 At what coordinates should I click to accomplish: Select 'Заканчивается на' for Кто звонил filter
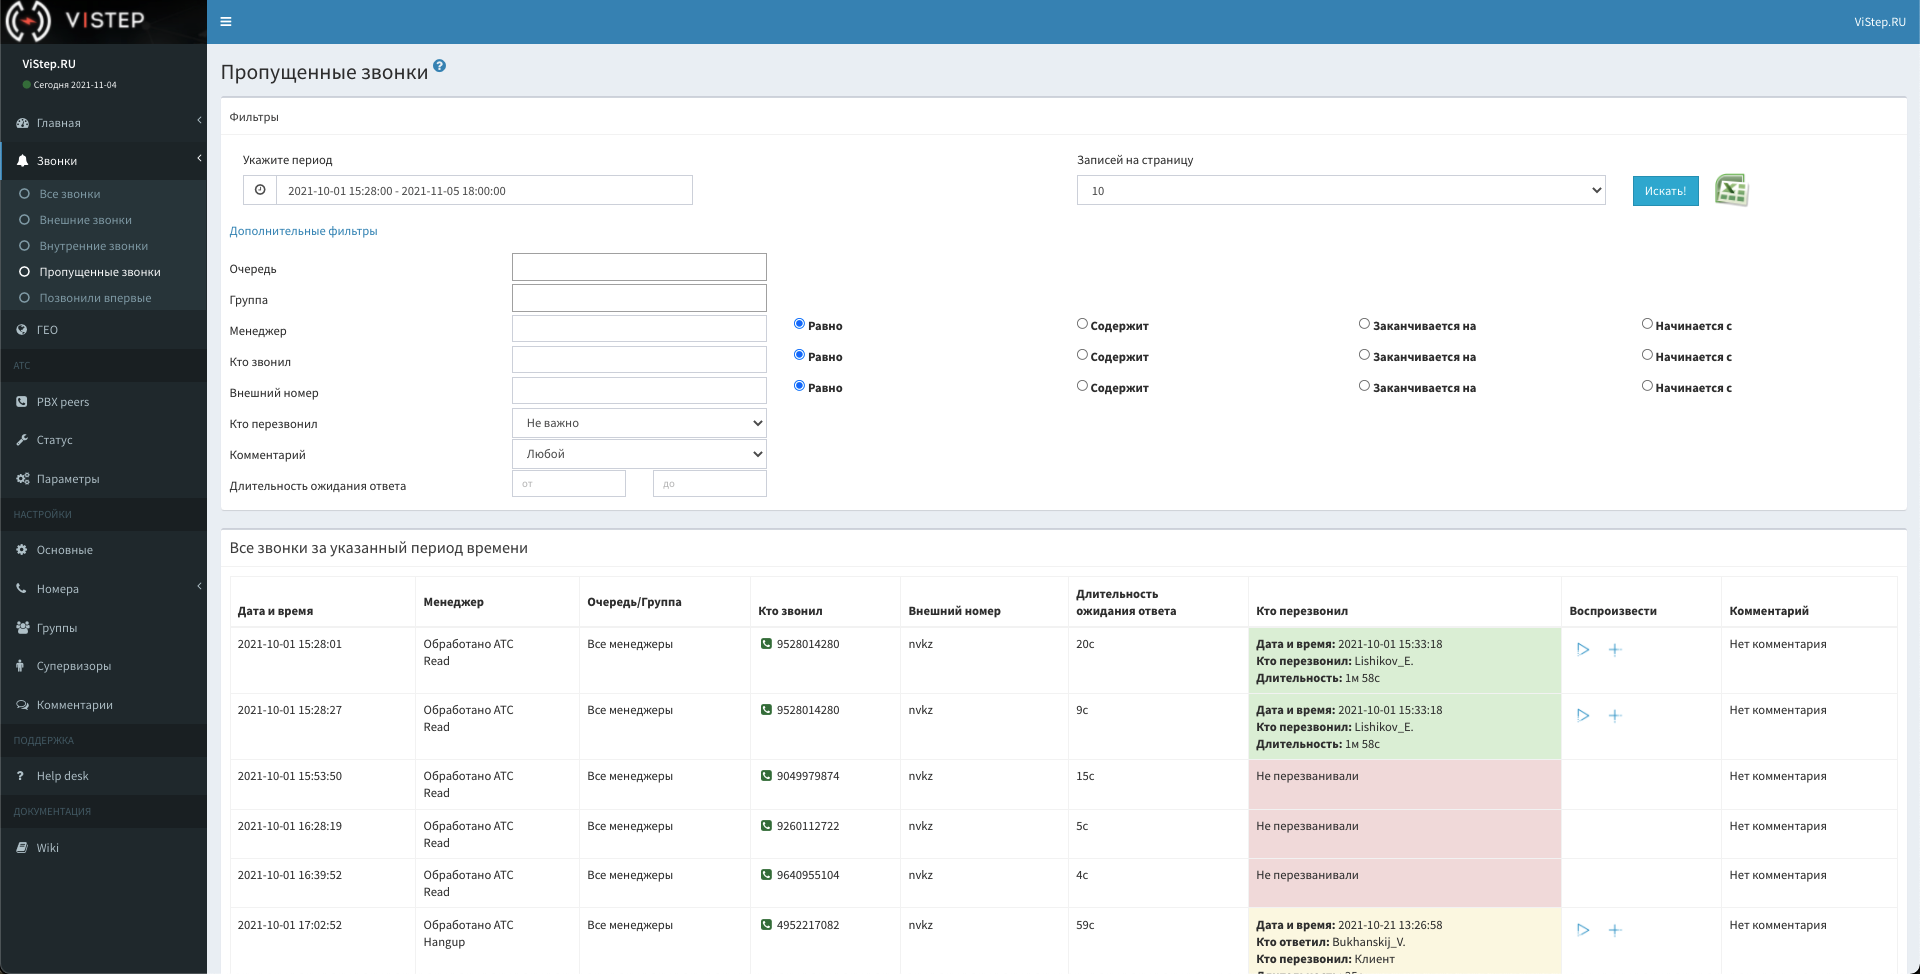pyautogui.click(x=1364, y=355)
